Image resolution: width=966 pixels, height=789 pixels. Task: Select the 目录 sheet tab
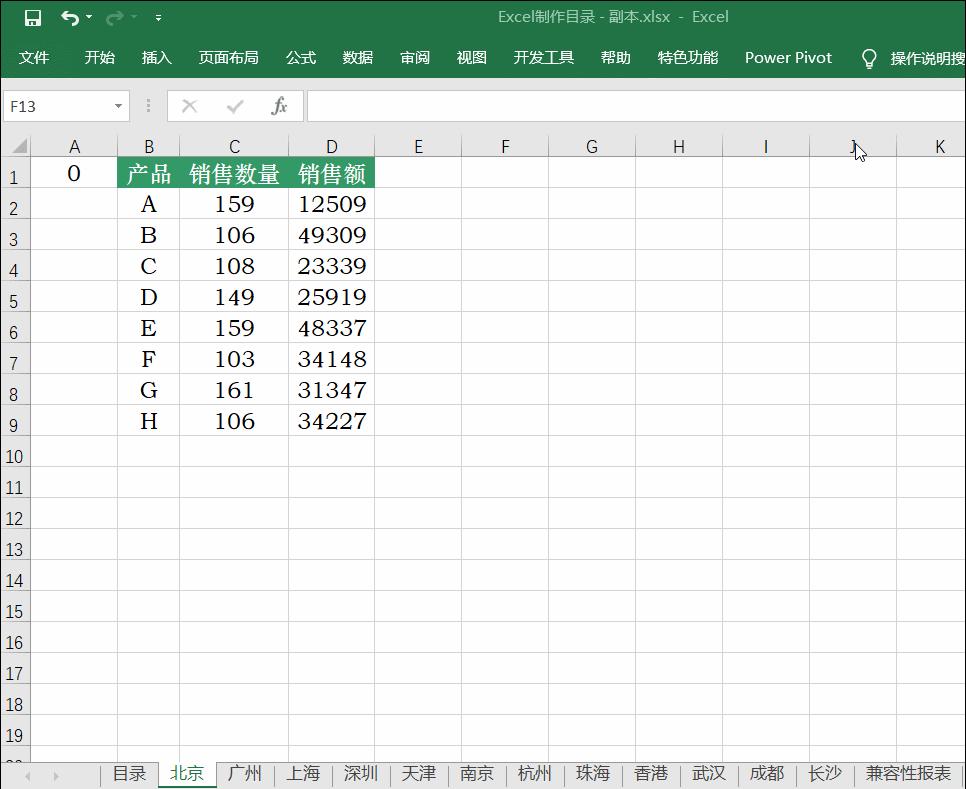[x=129, y=774]
